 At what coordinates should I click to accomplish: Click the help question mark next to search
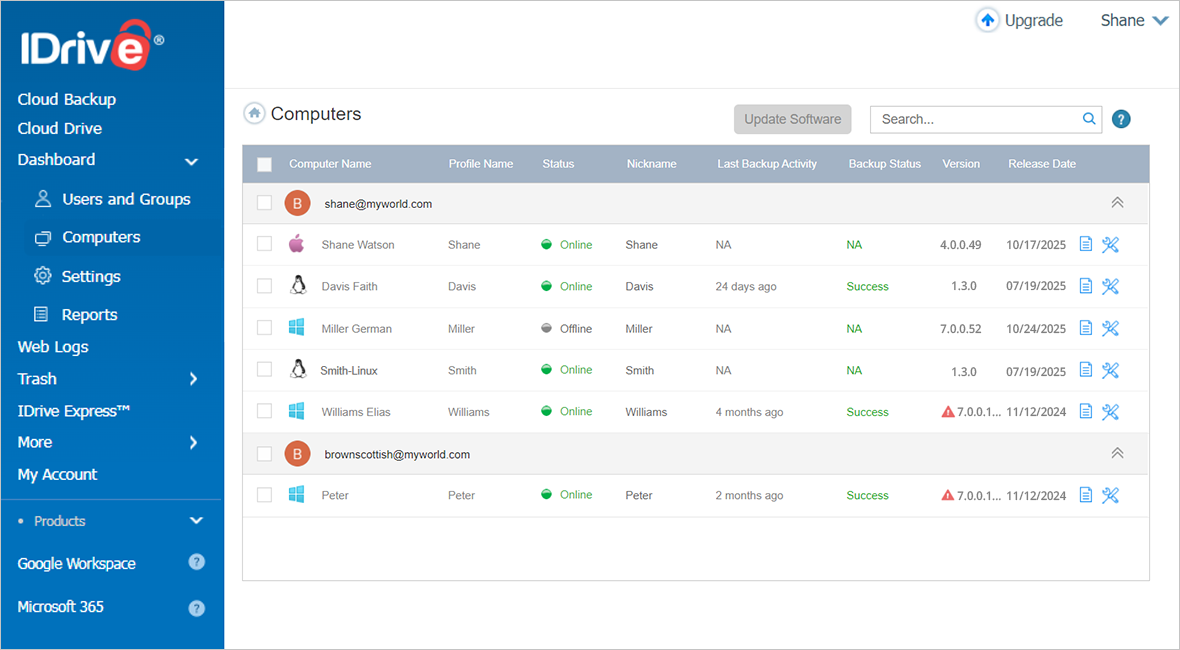click(1121, 120)
